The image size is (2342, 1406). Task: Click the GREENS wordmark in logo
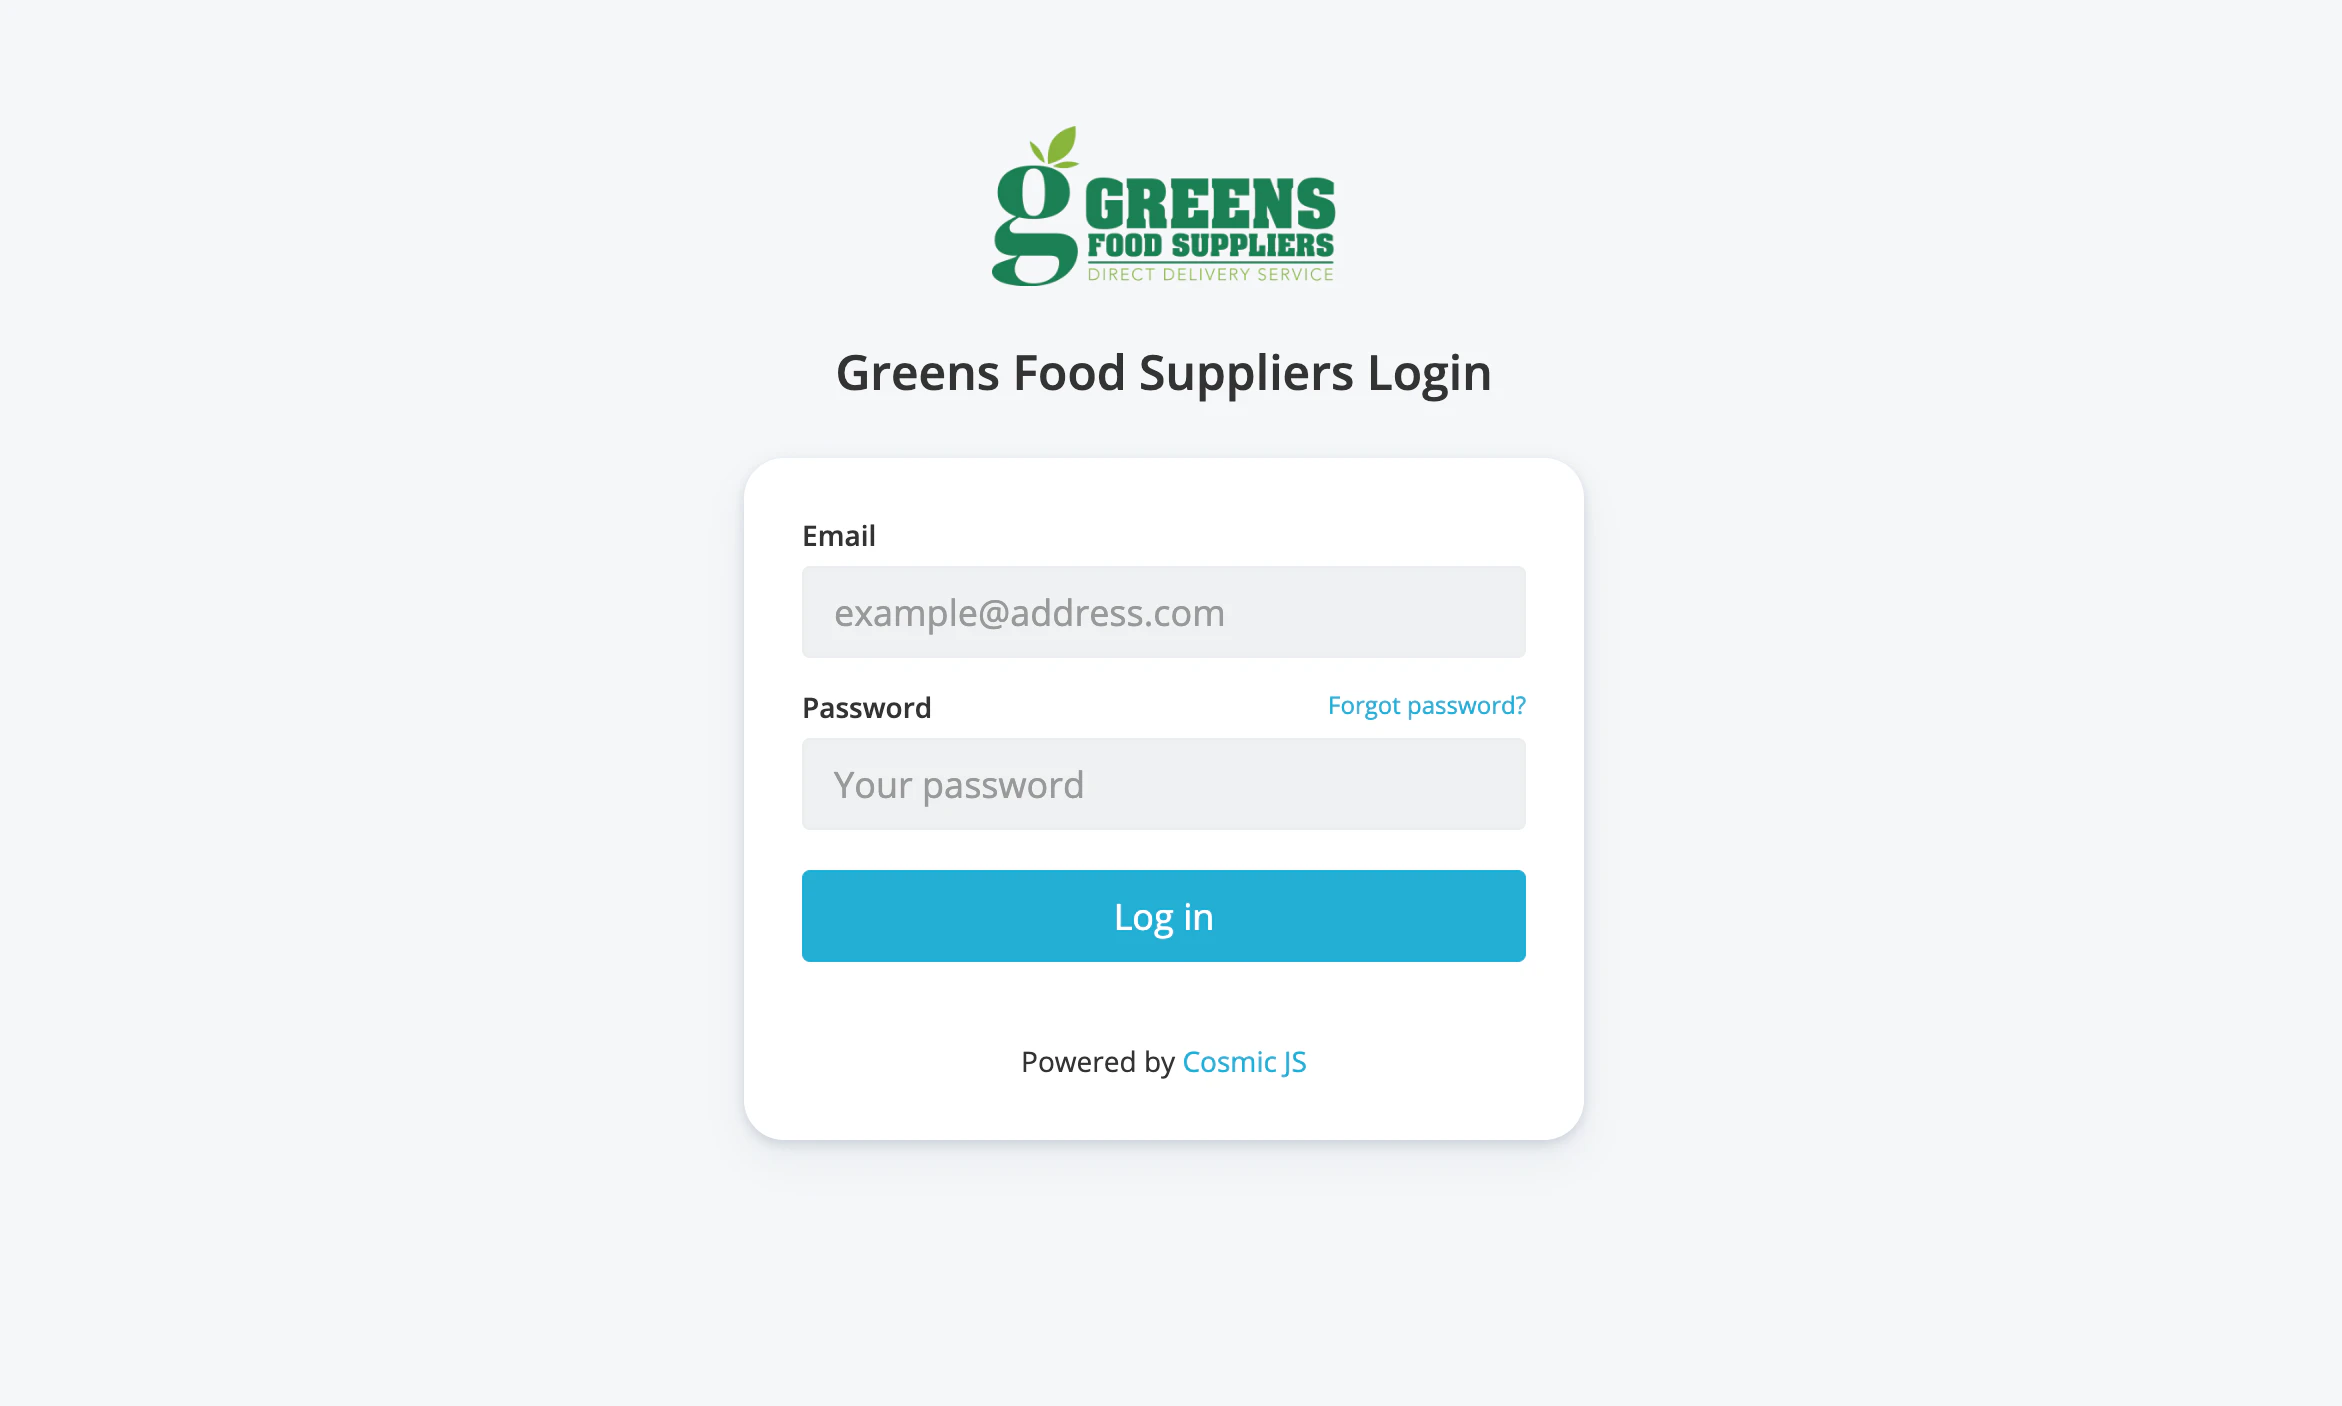click(1210, 204)
